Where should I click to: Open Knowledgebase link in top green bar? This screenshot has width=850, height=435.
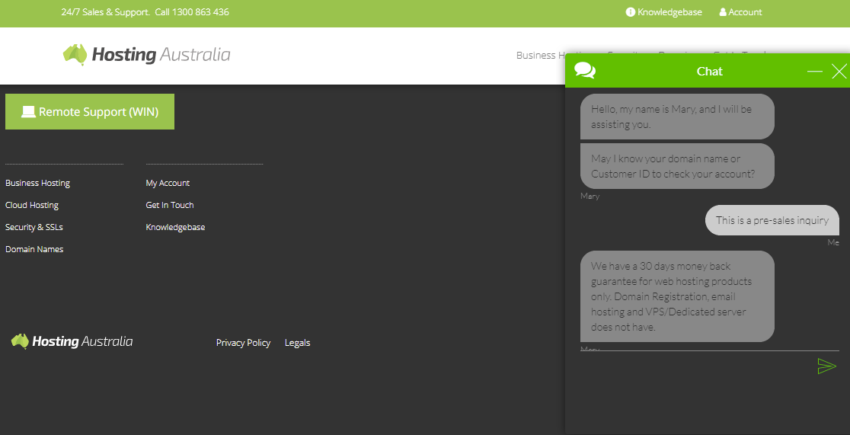669,12
